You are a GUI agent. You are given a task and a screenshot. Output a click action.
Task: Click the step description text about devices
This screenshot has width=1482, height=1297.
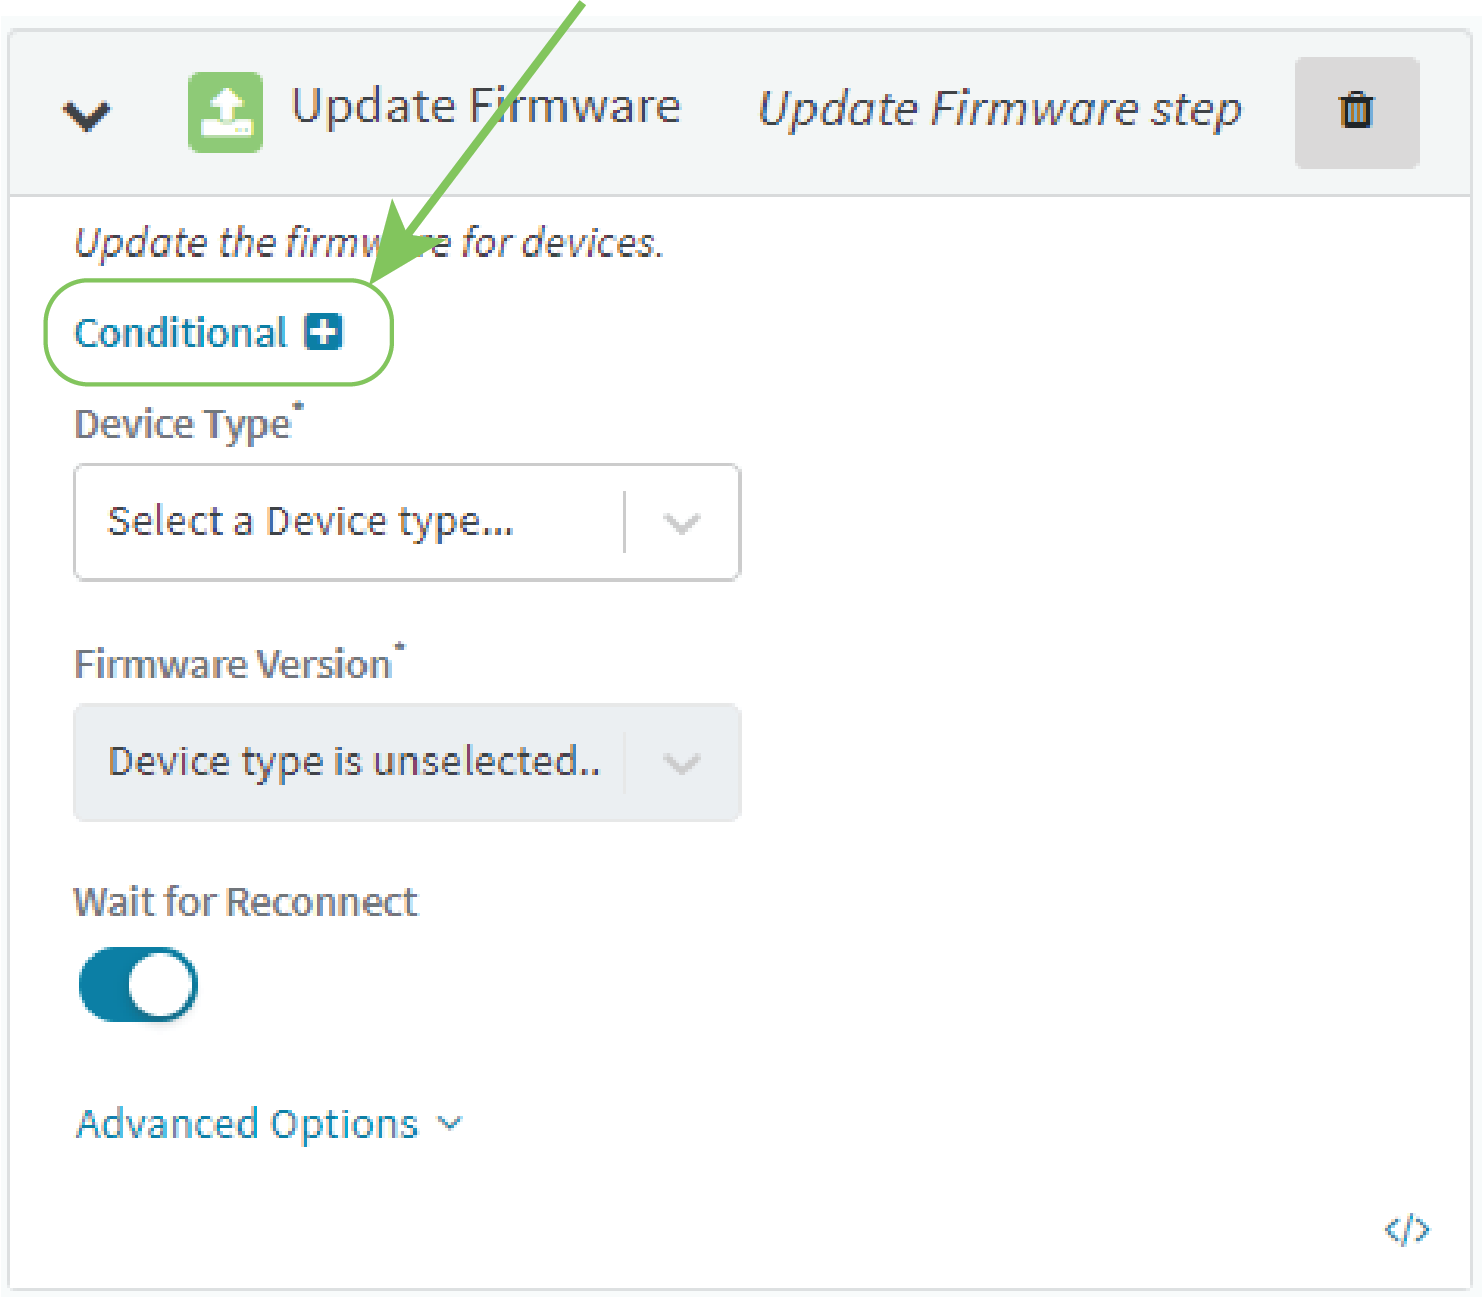(369, 243)
